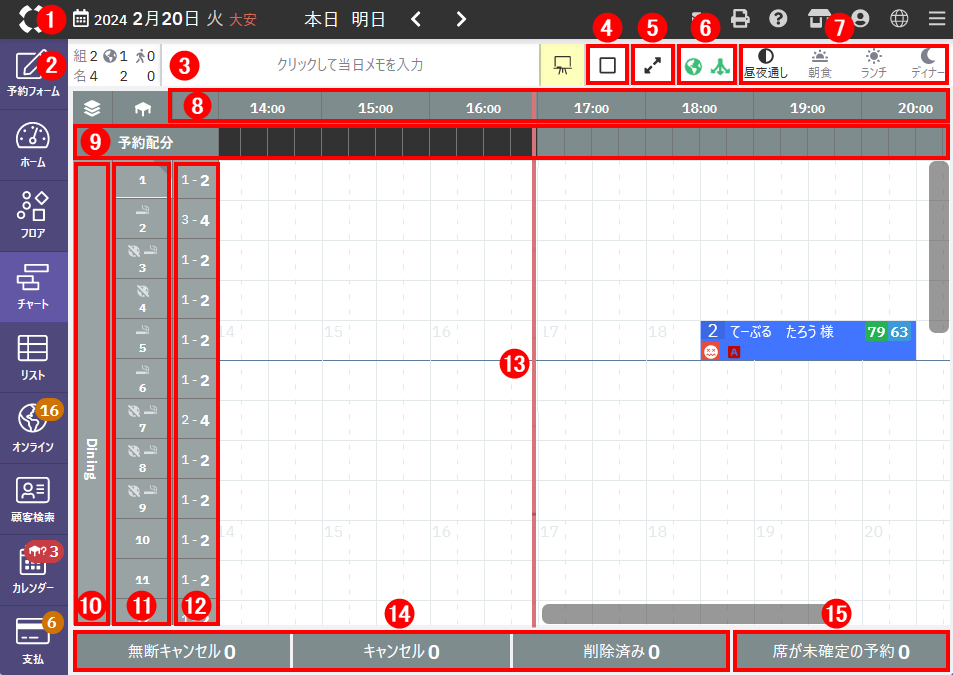Open オンライン reservations in sidebar

33,427
